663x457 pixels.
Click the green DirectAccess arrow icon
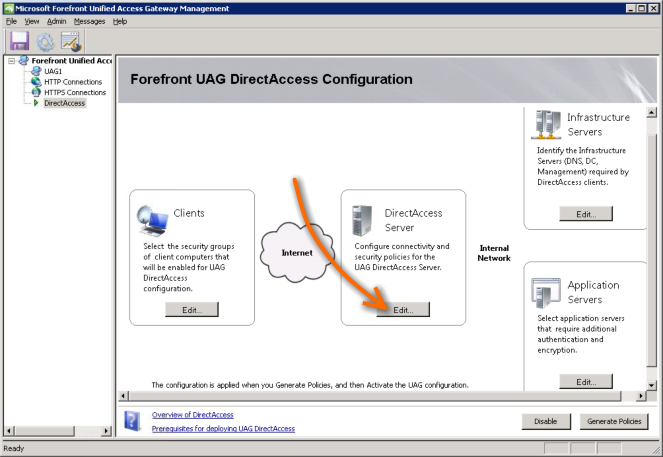tap(36, 103)
